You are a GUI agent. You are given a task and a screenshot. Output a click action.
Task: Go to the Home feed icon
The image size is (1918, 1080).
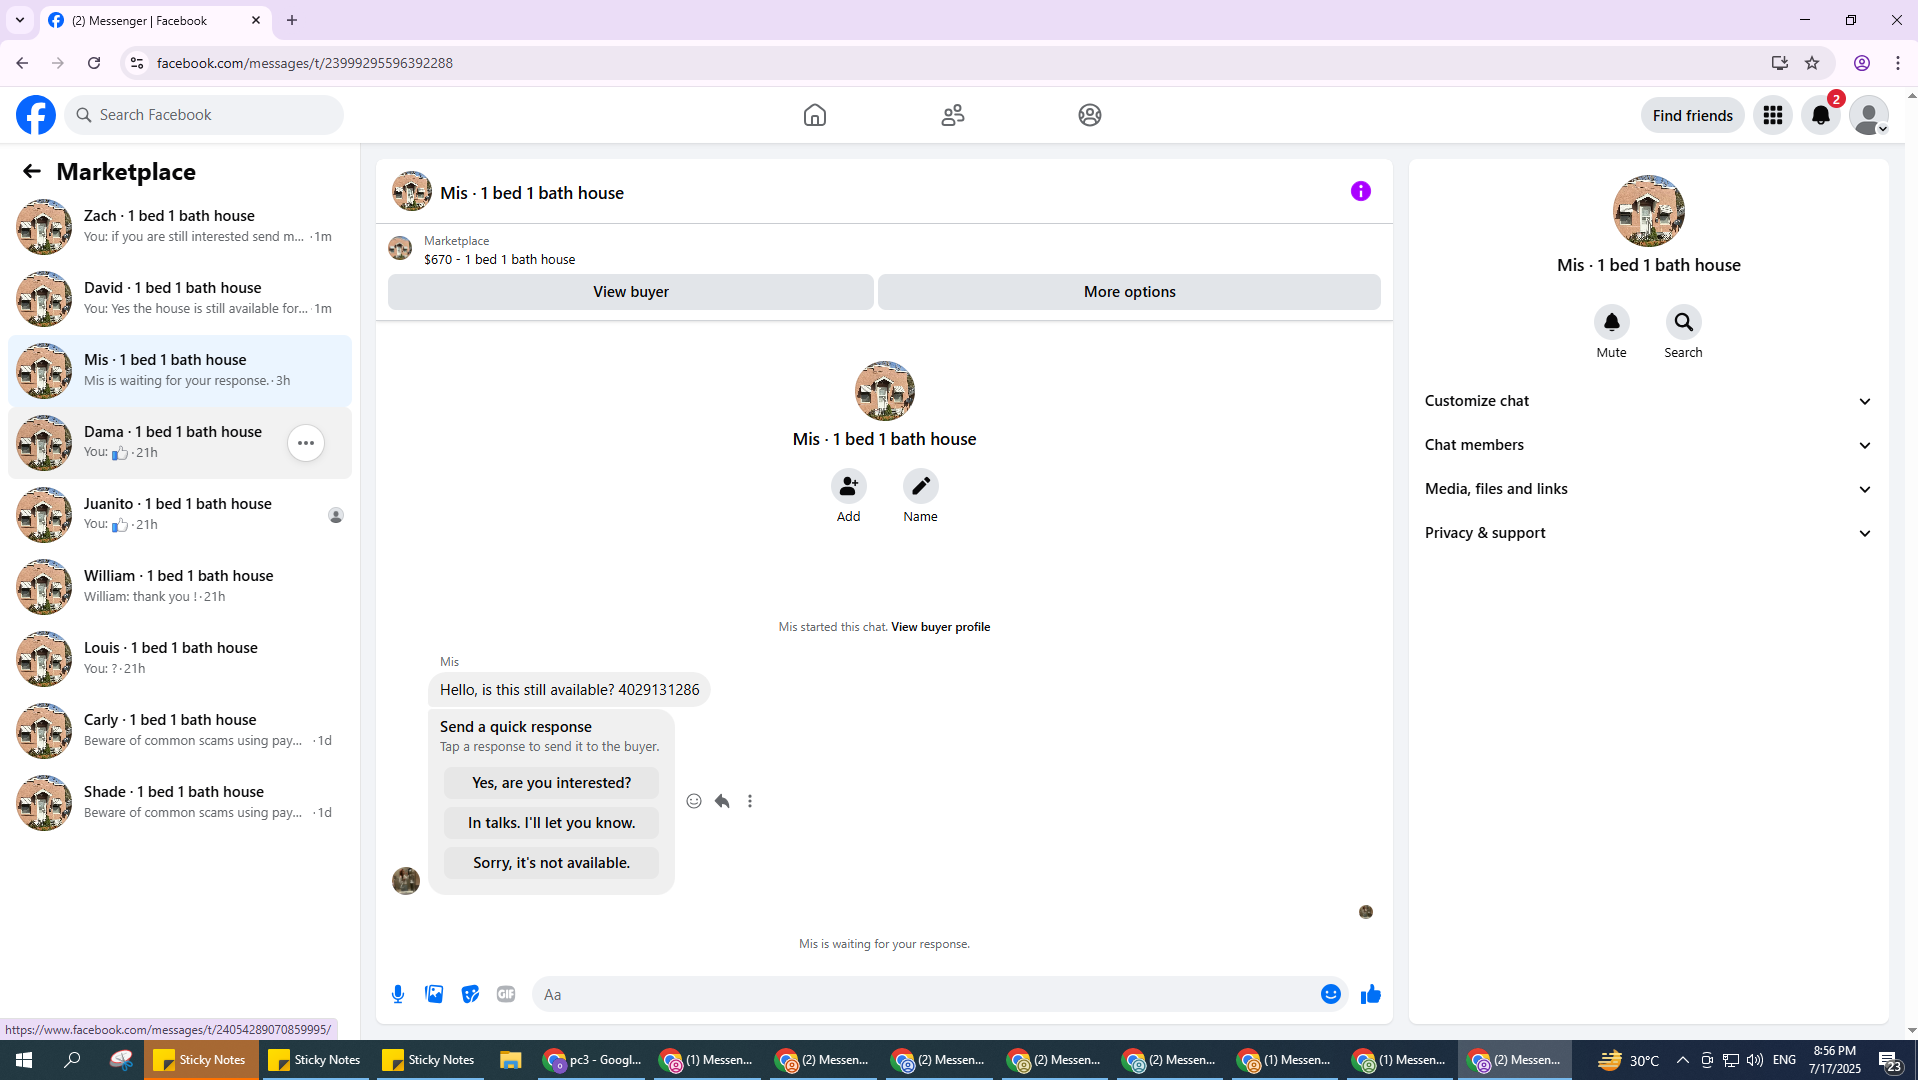tap(815, 115)
